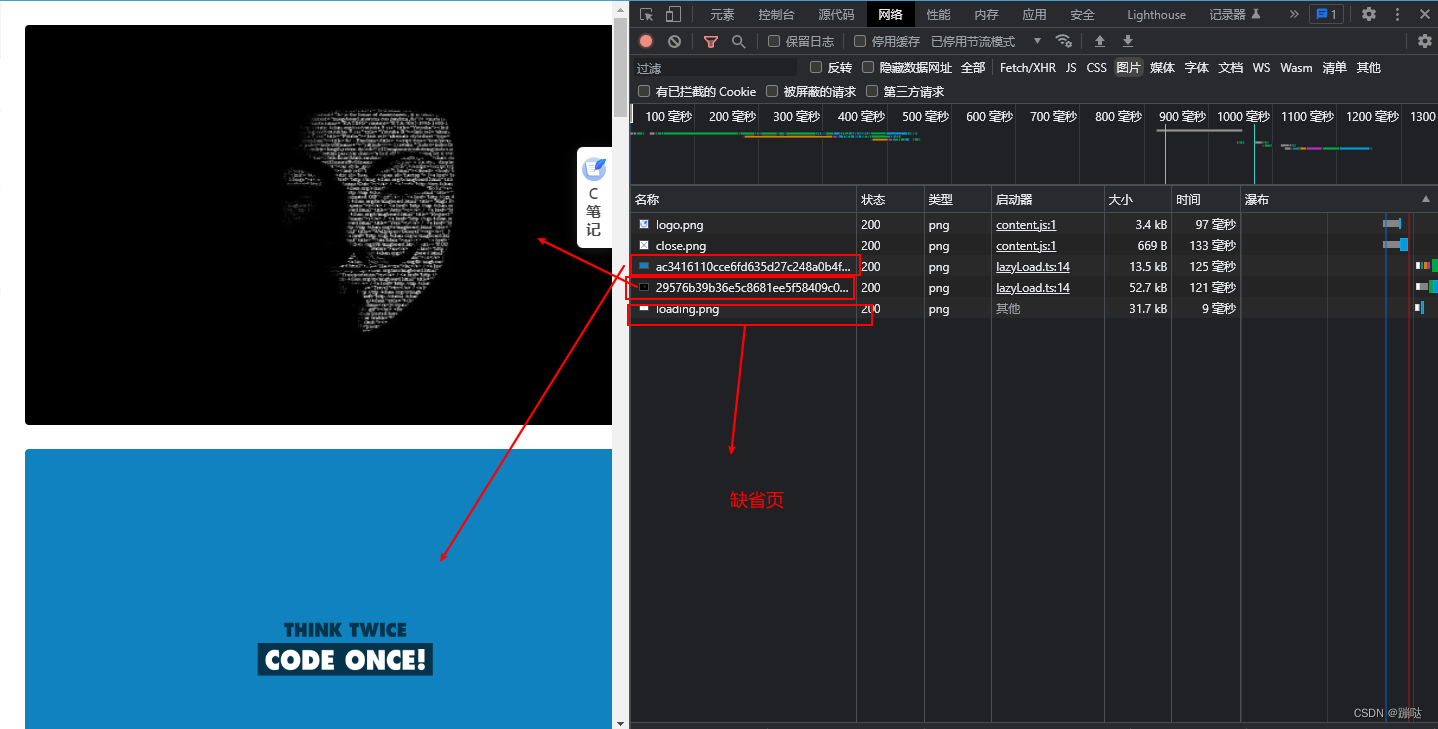1438x729 pixels.
Task: Select the 图片 image filter
Action: 1128,67
